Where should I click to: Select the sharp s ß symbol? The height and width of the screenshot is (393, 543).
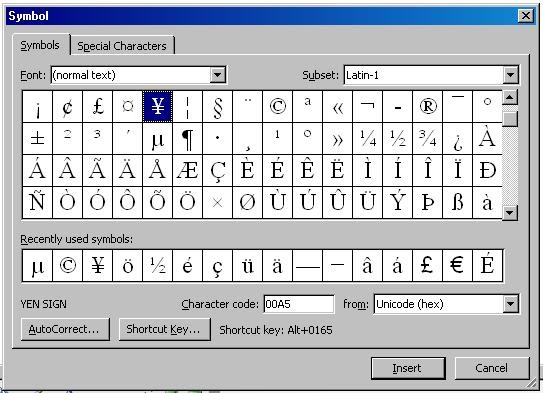[x=458, y=203]
